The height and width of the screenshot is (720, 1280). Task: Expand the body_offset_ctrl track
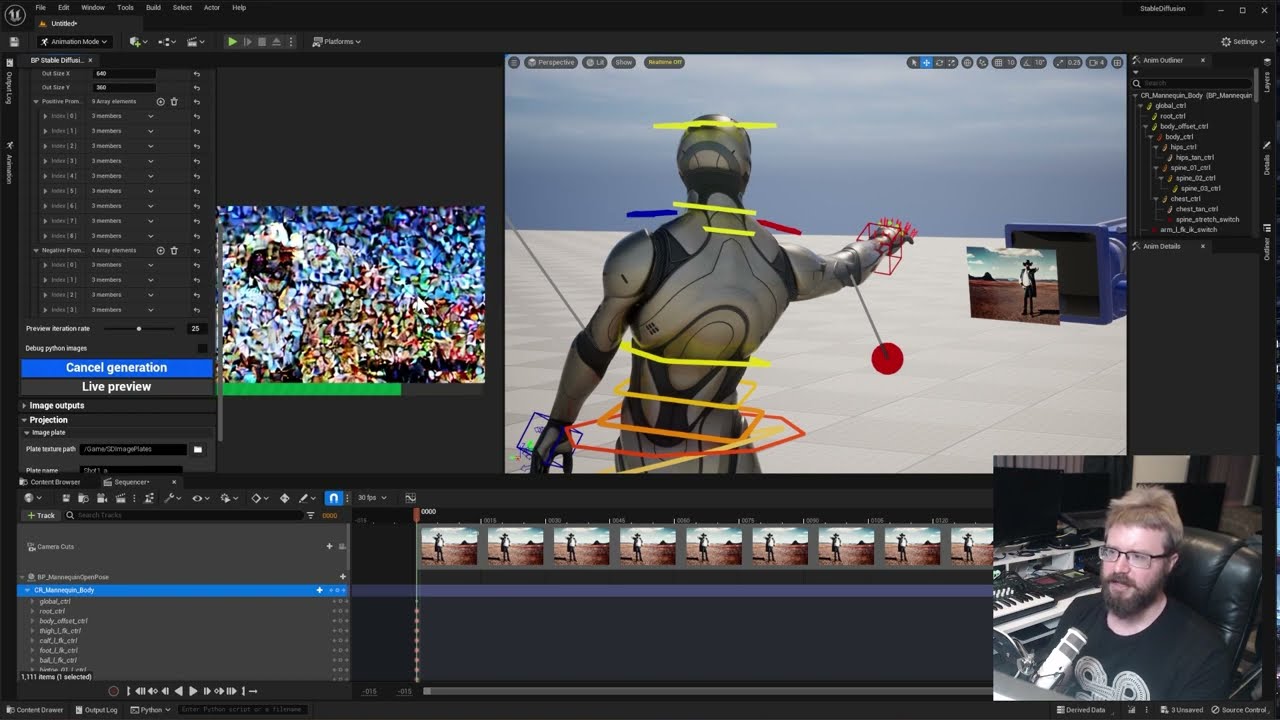[32, 621]
